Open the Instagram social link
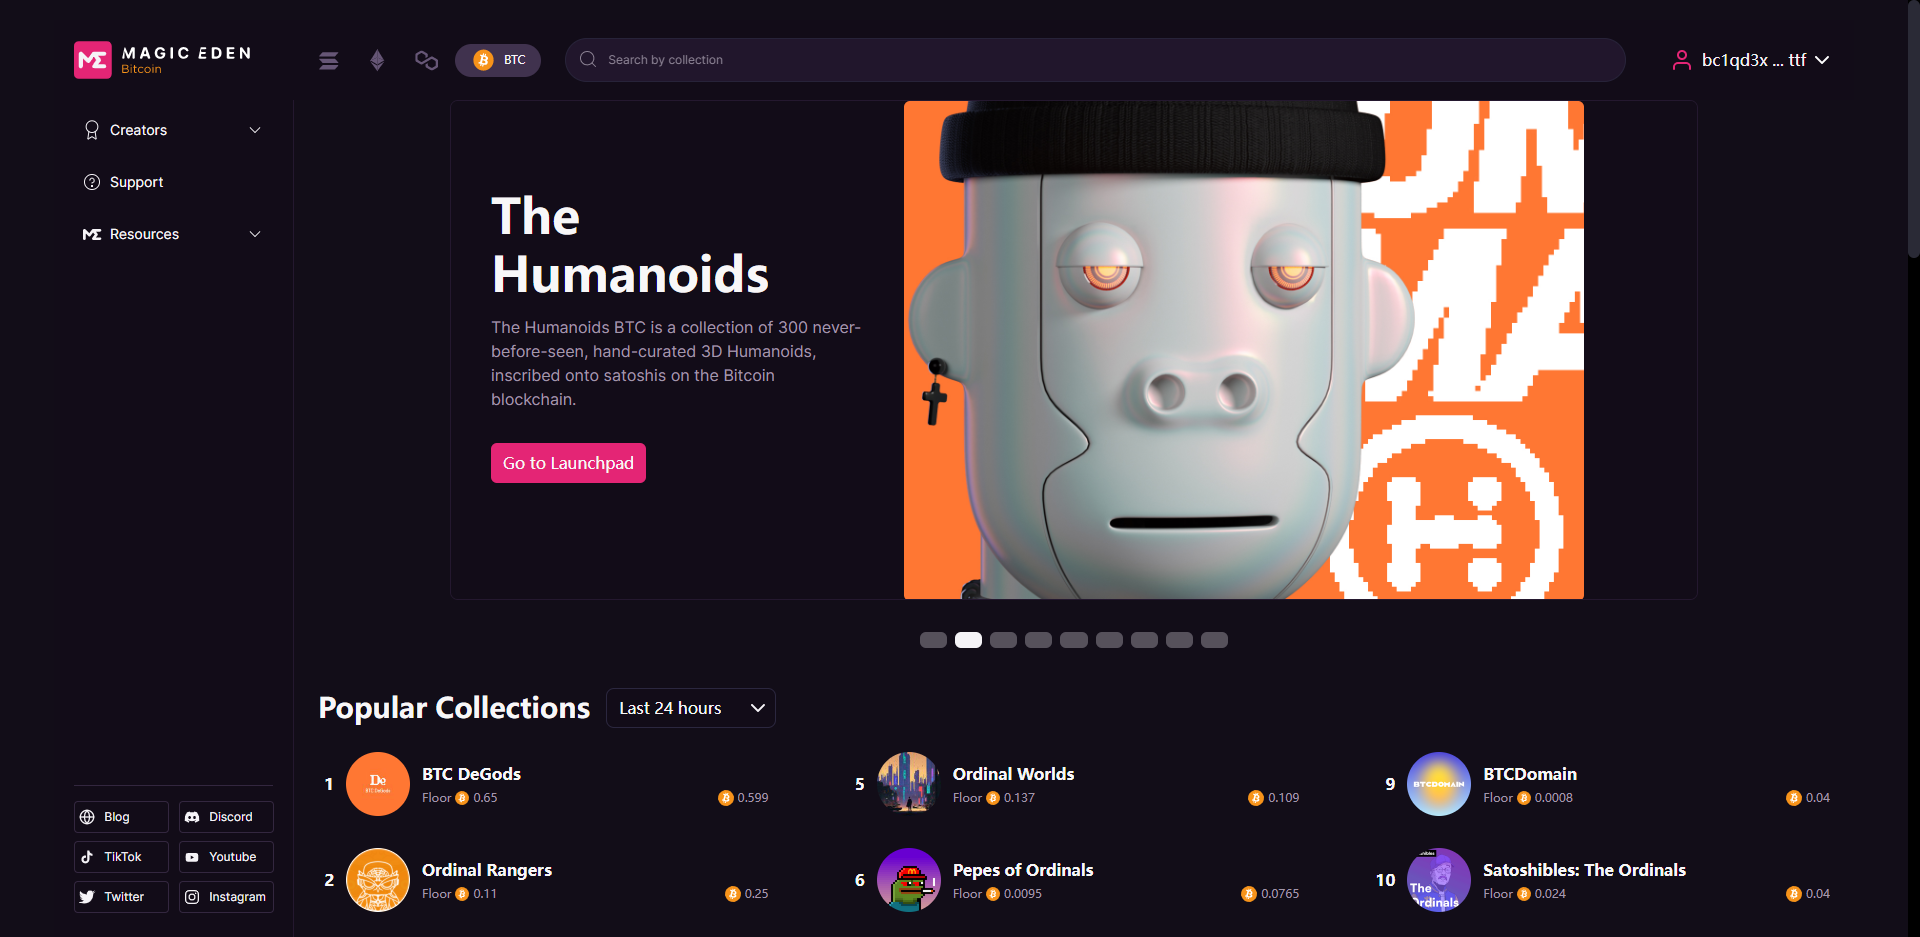1920x937 pixels. pos(226,897)
